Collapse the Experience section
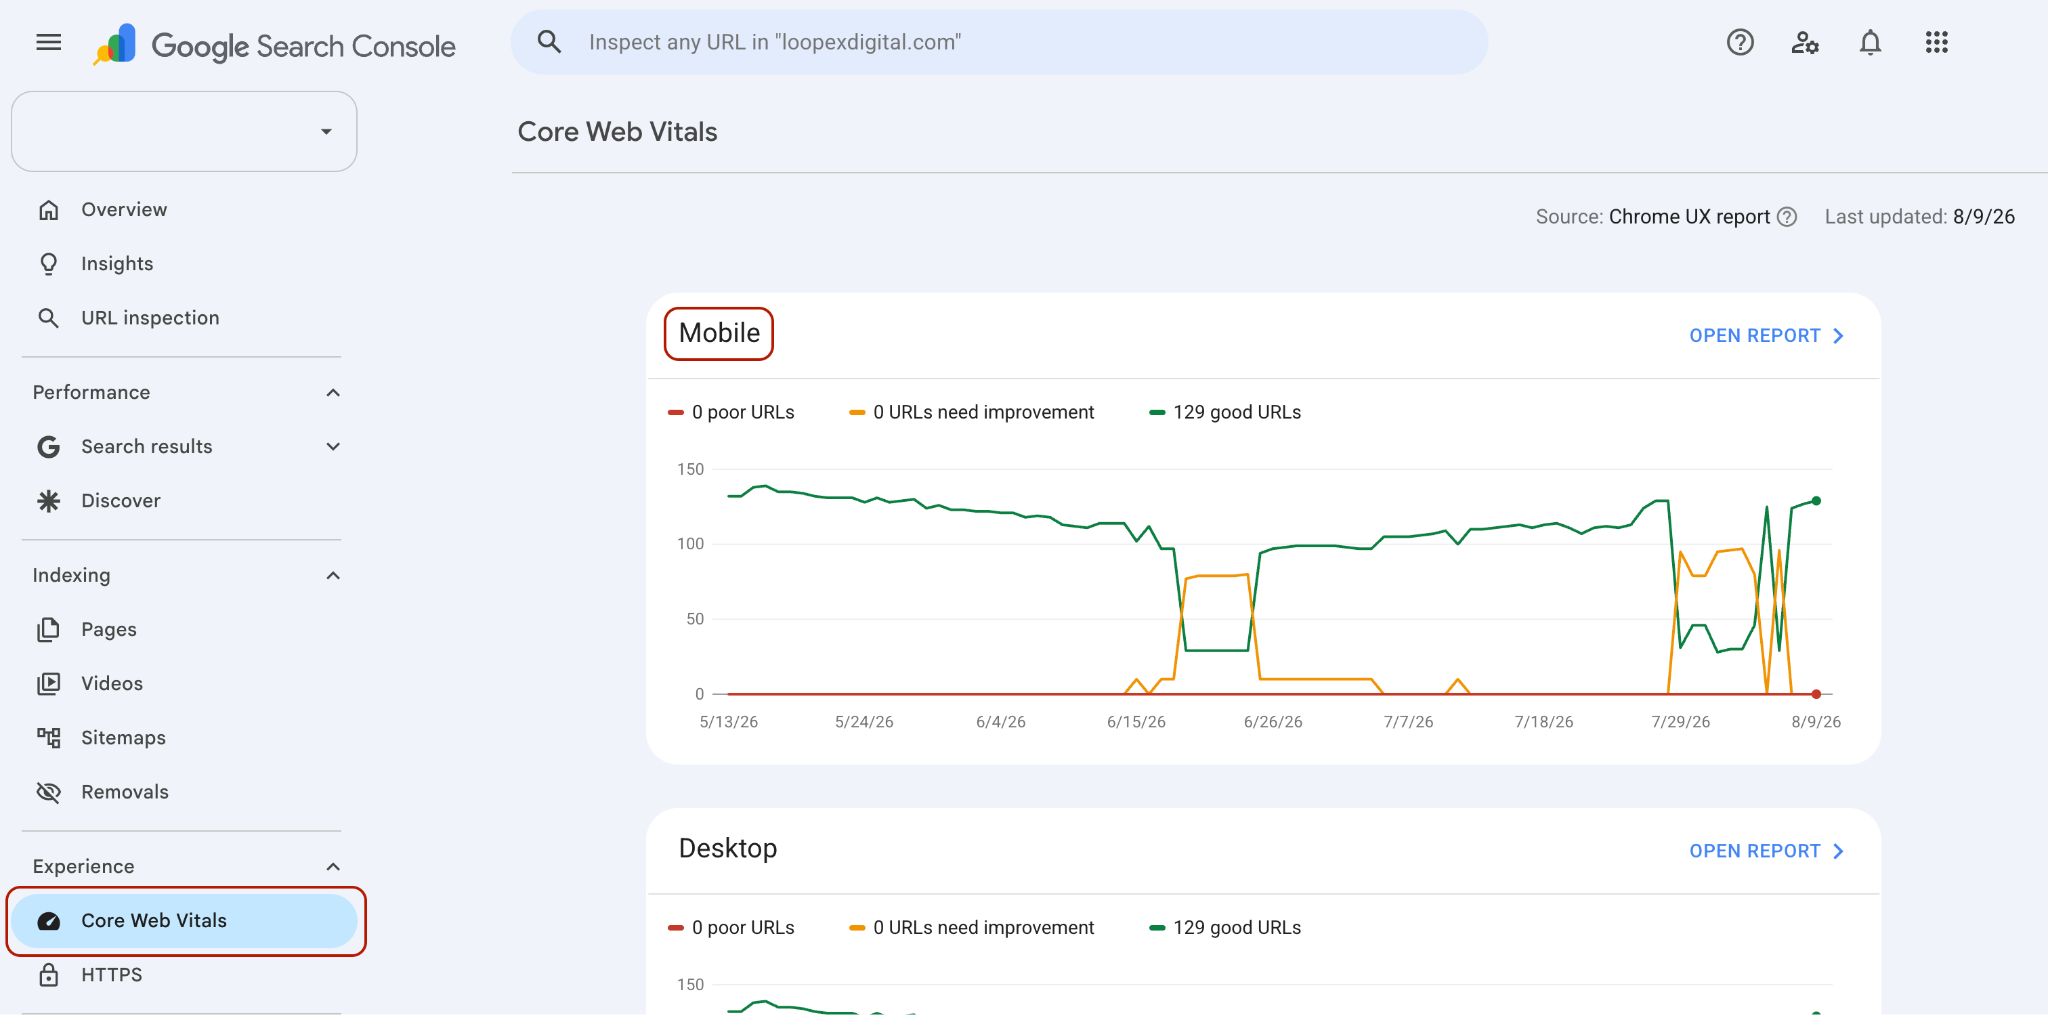This screenshot has width=2048, height=1015. (x=333, y=867)
